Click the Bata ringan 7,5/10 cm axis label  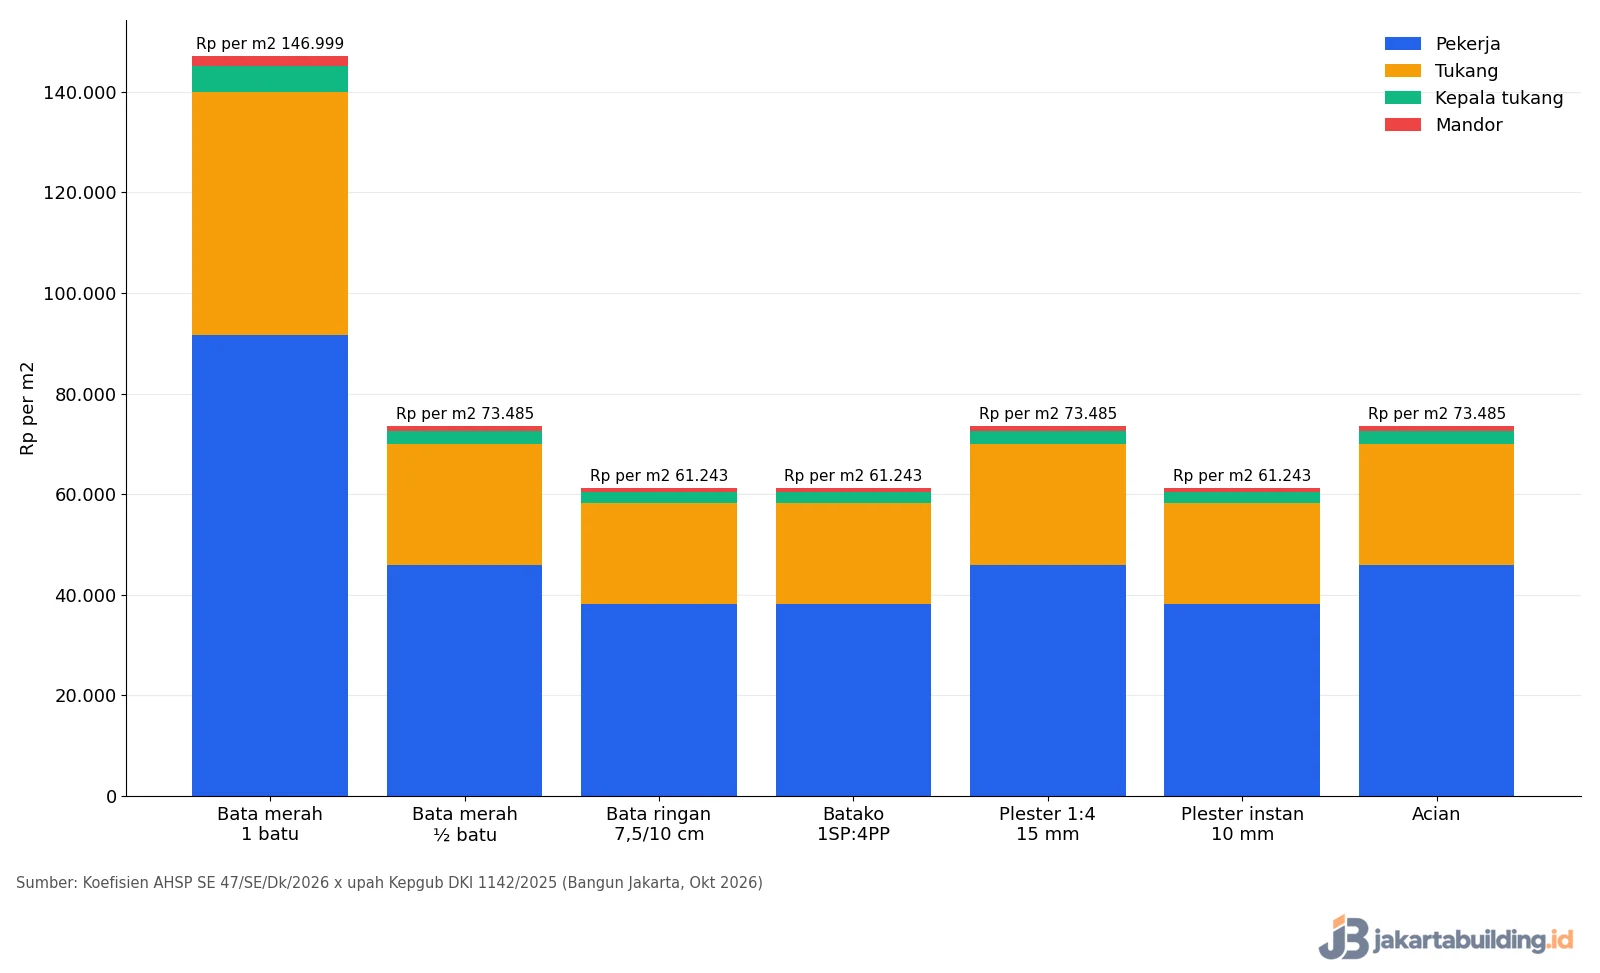(x=659, y=824)
